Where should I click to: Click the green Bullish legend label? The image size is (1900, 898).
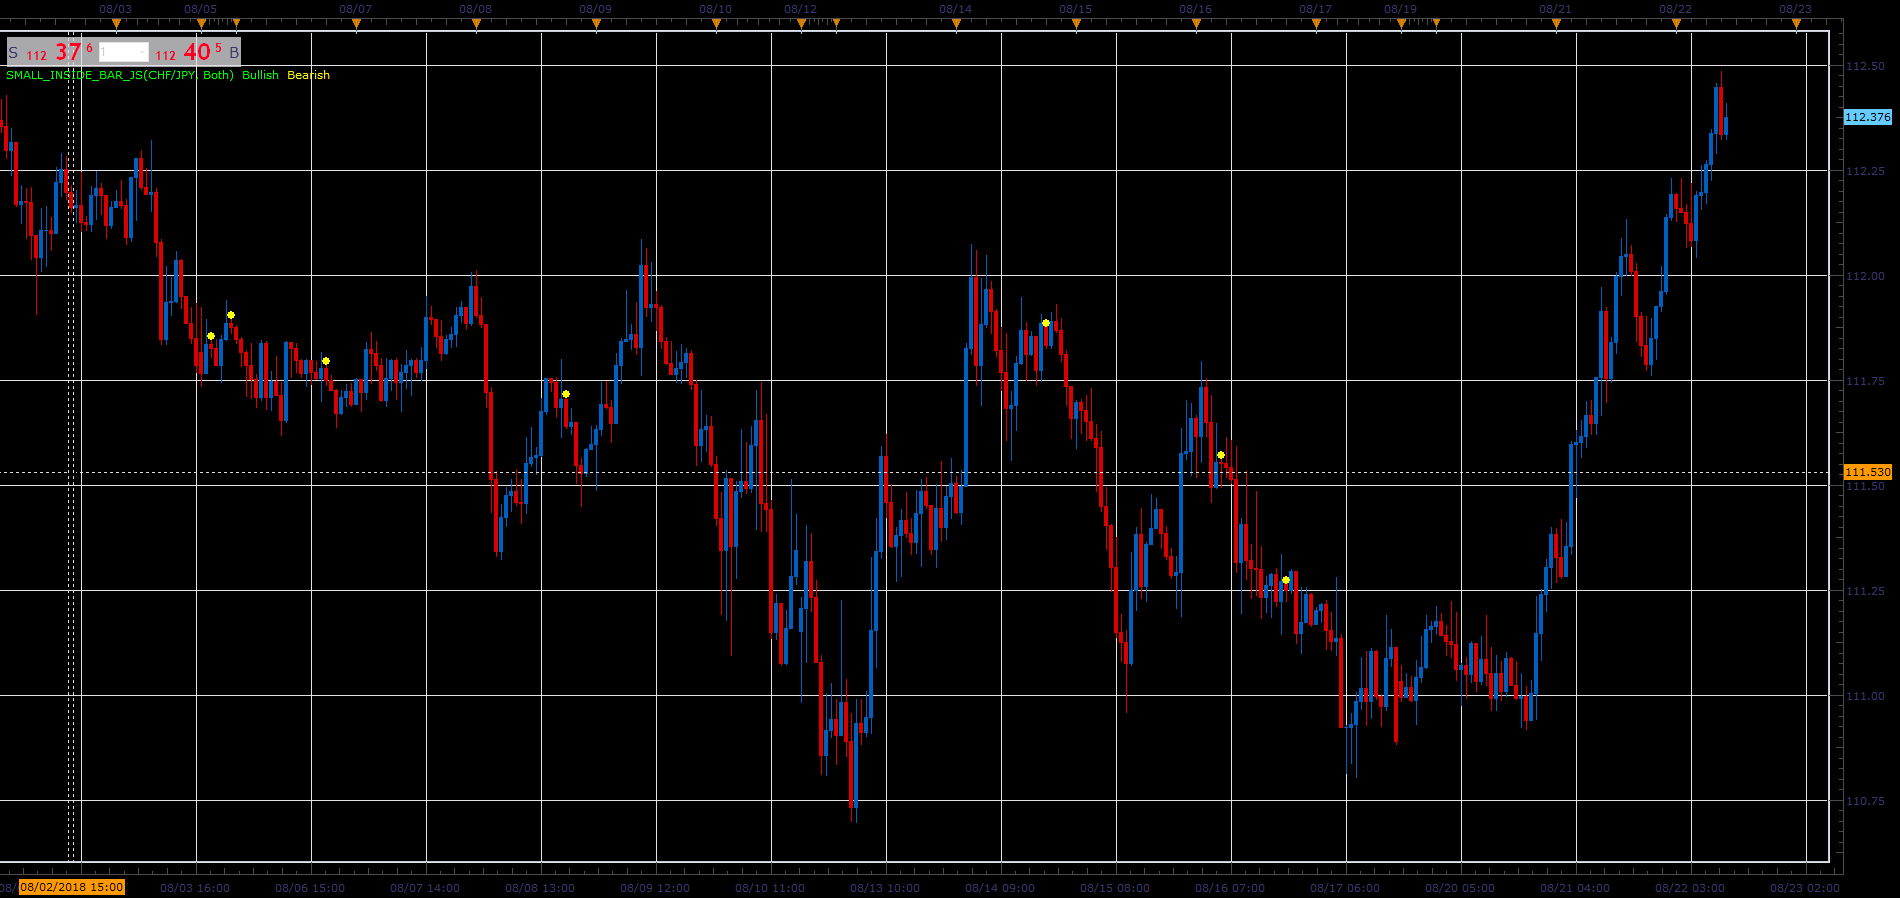click(260, 75)
